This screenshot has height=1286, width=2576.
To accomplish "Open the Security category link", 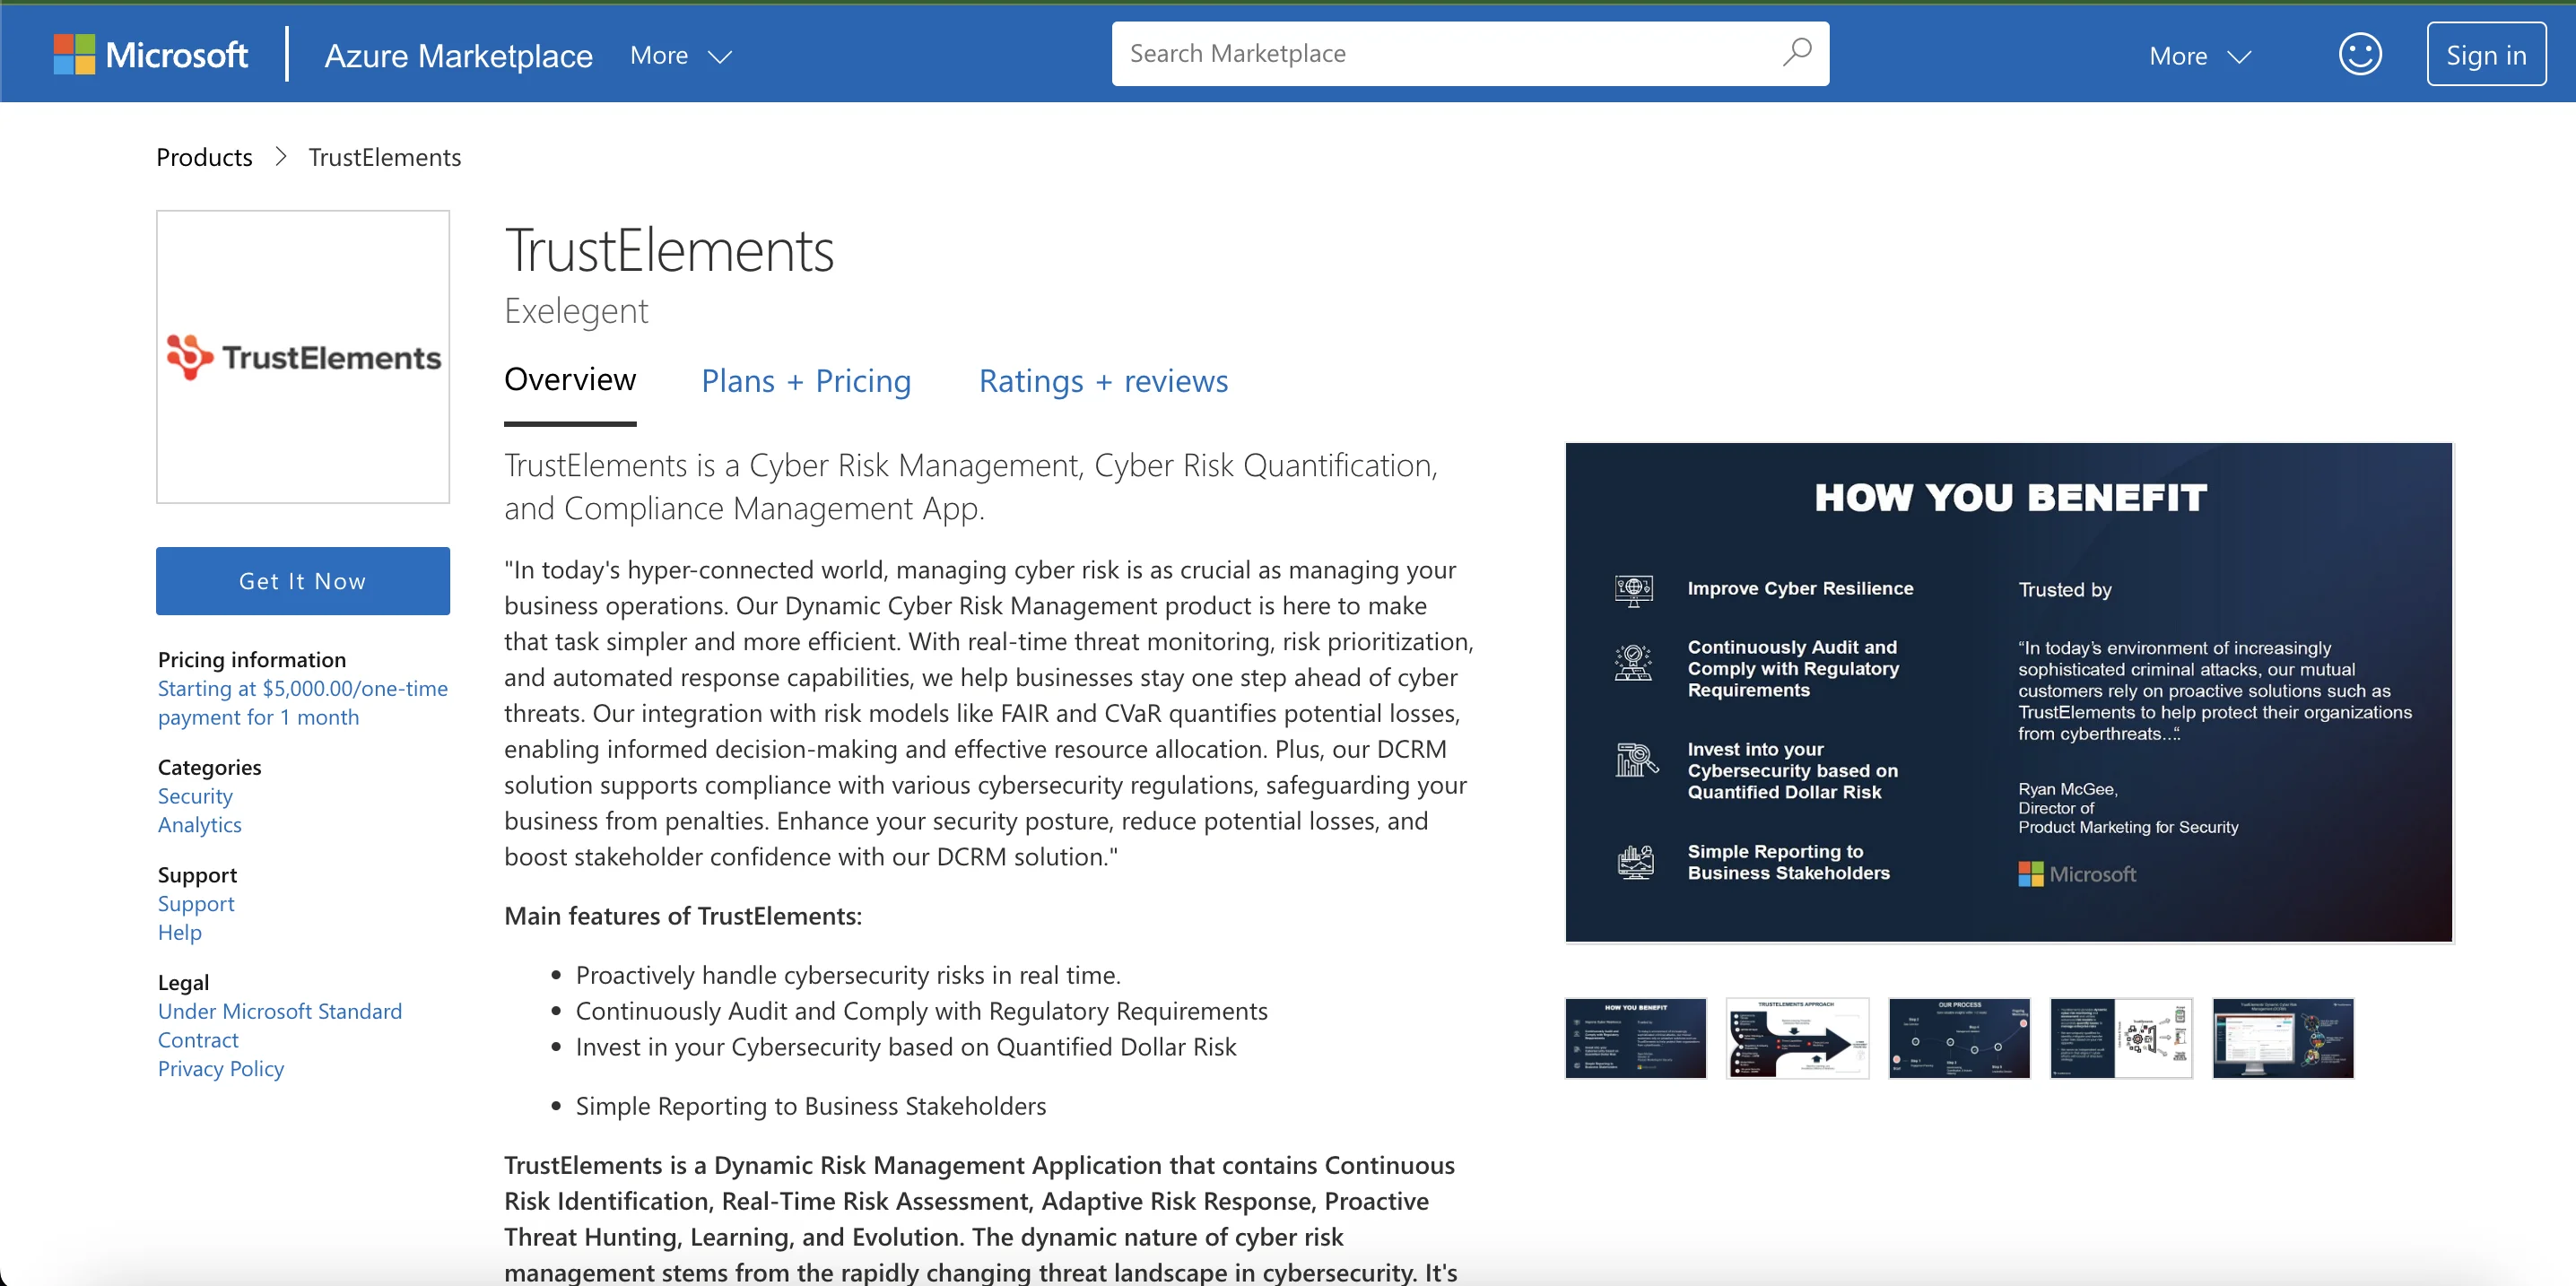I will click(x=195, y=796).
